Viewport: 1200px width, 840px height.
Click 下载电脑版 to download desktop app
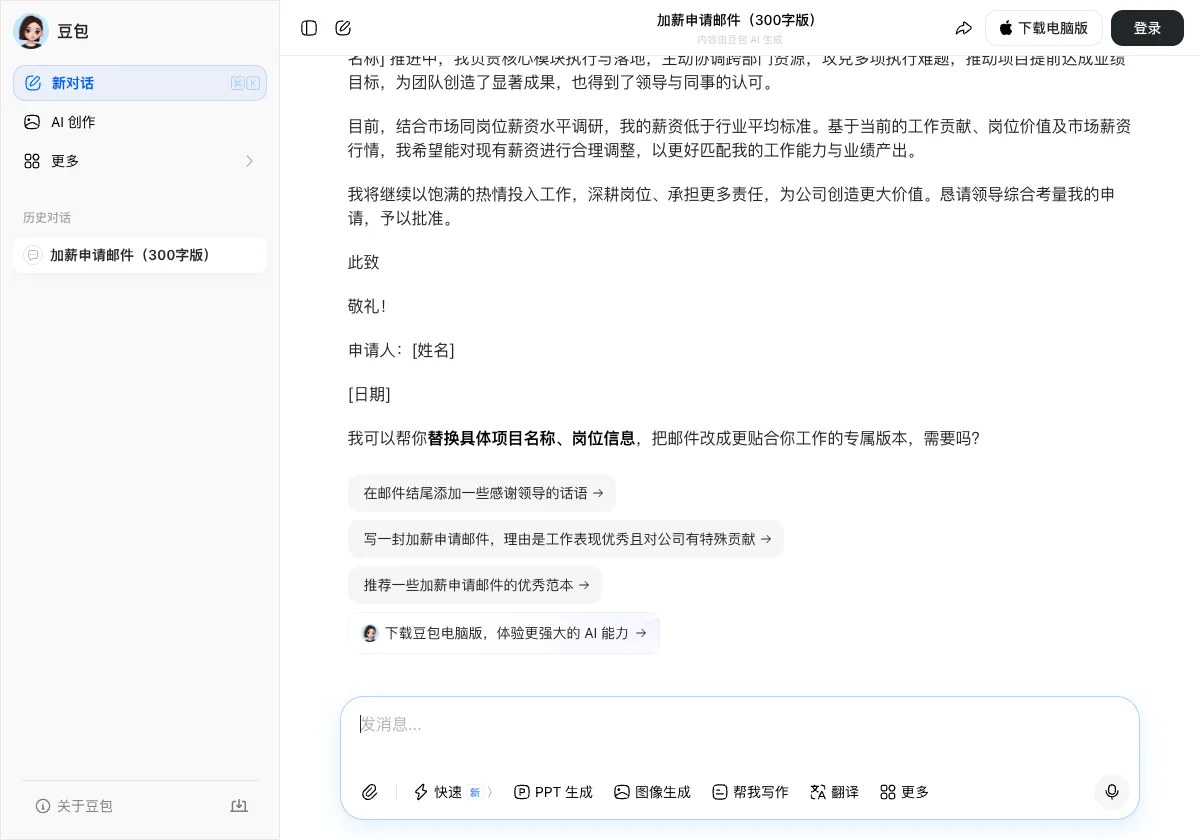1043,28
